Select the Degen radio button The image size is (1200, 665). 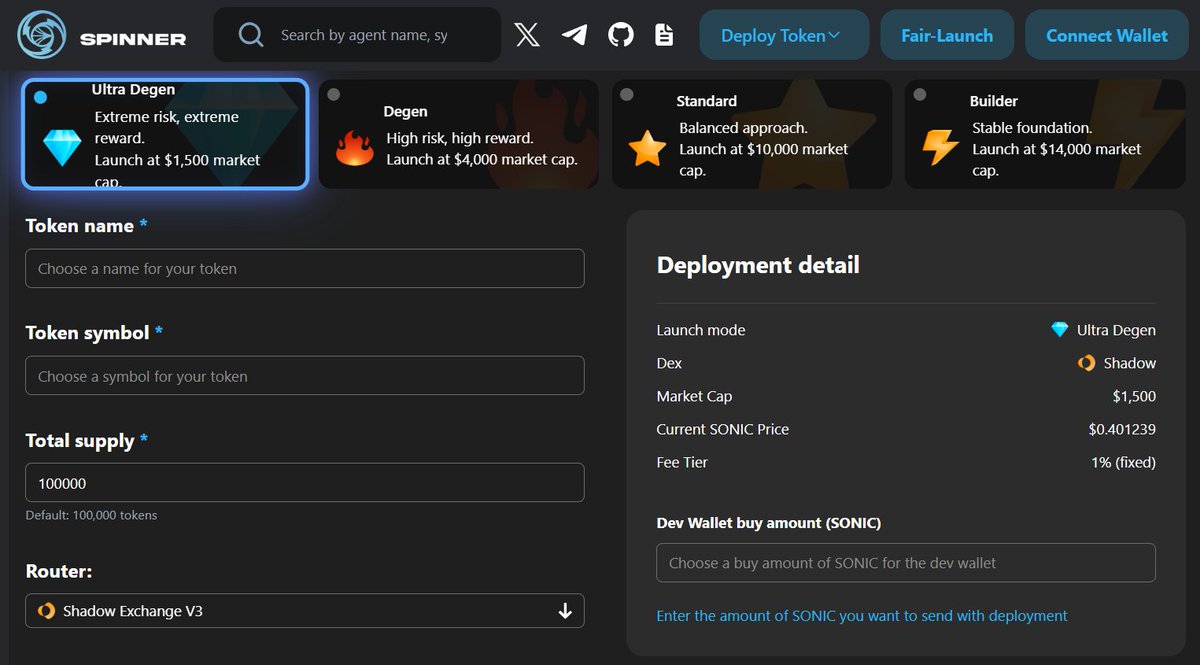pyautogui.click(x=333, y=95)
